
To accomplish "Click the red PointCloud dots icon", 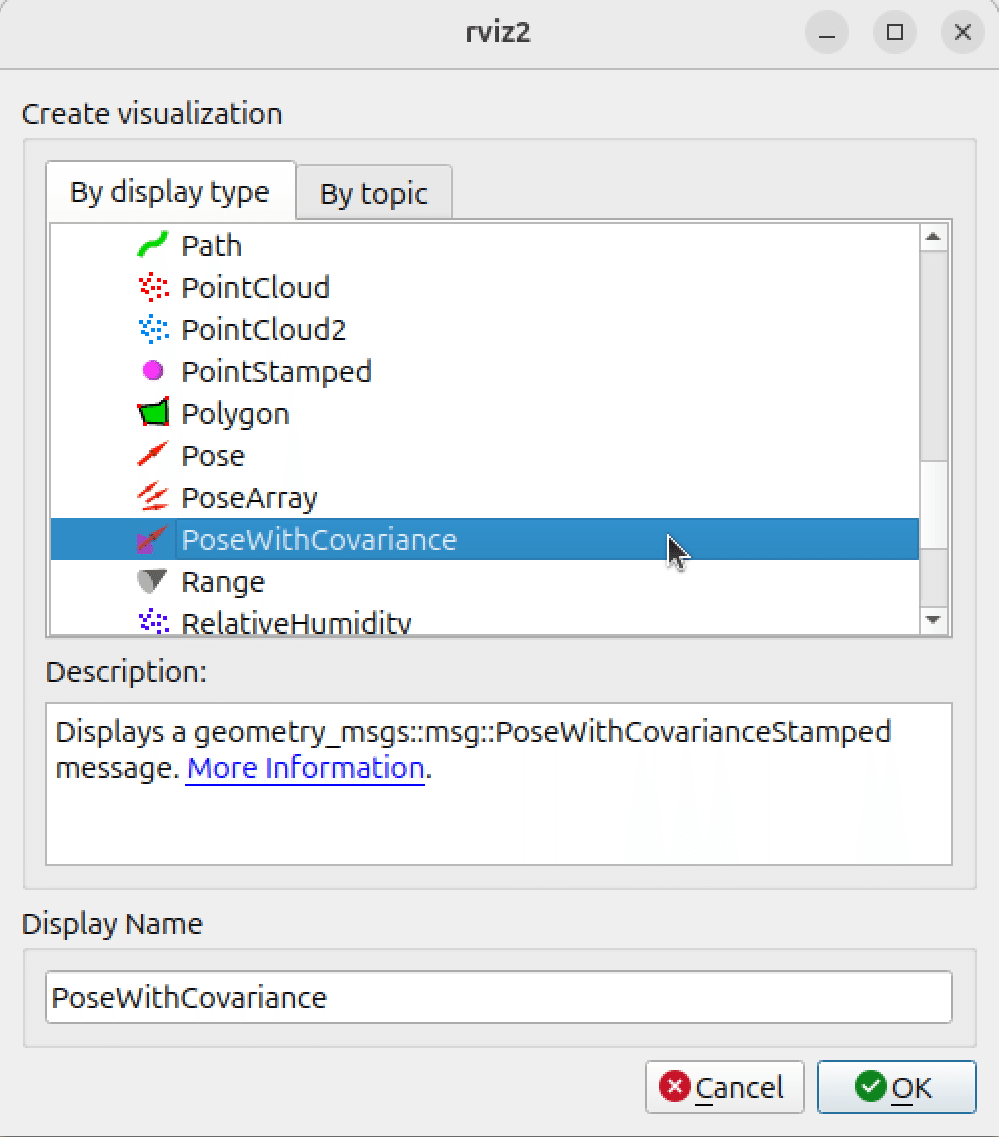I will (x=153, y=287).
